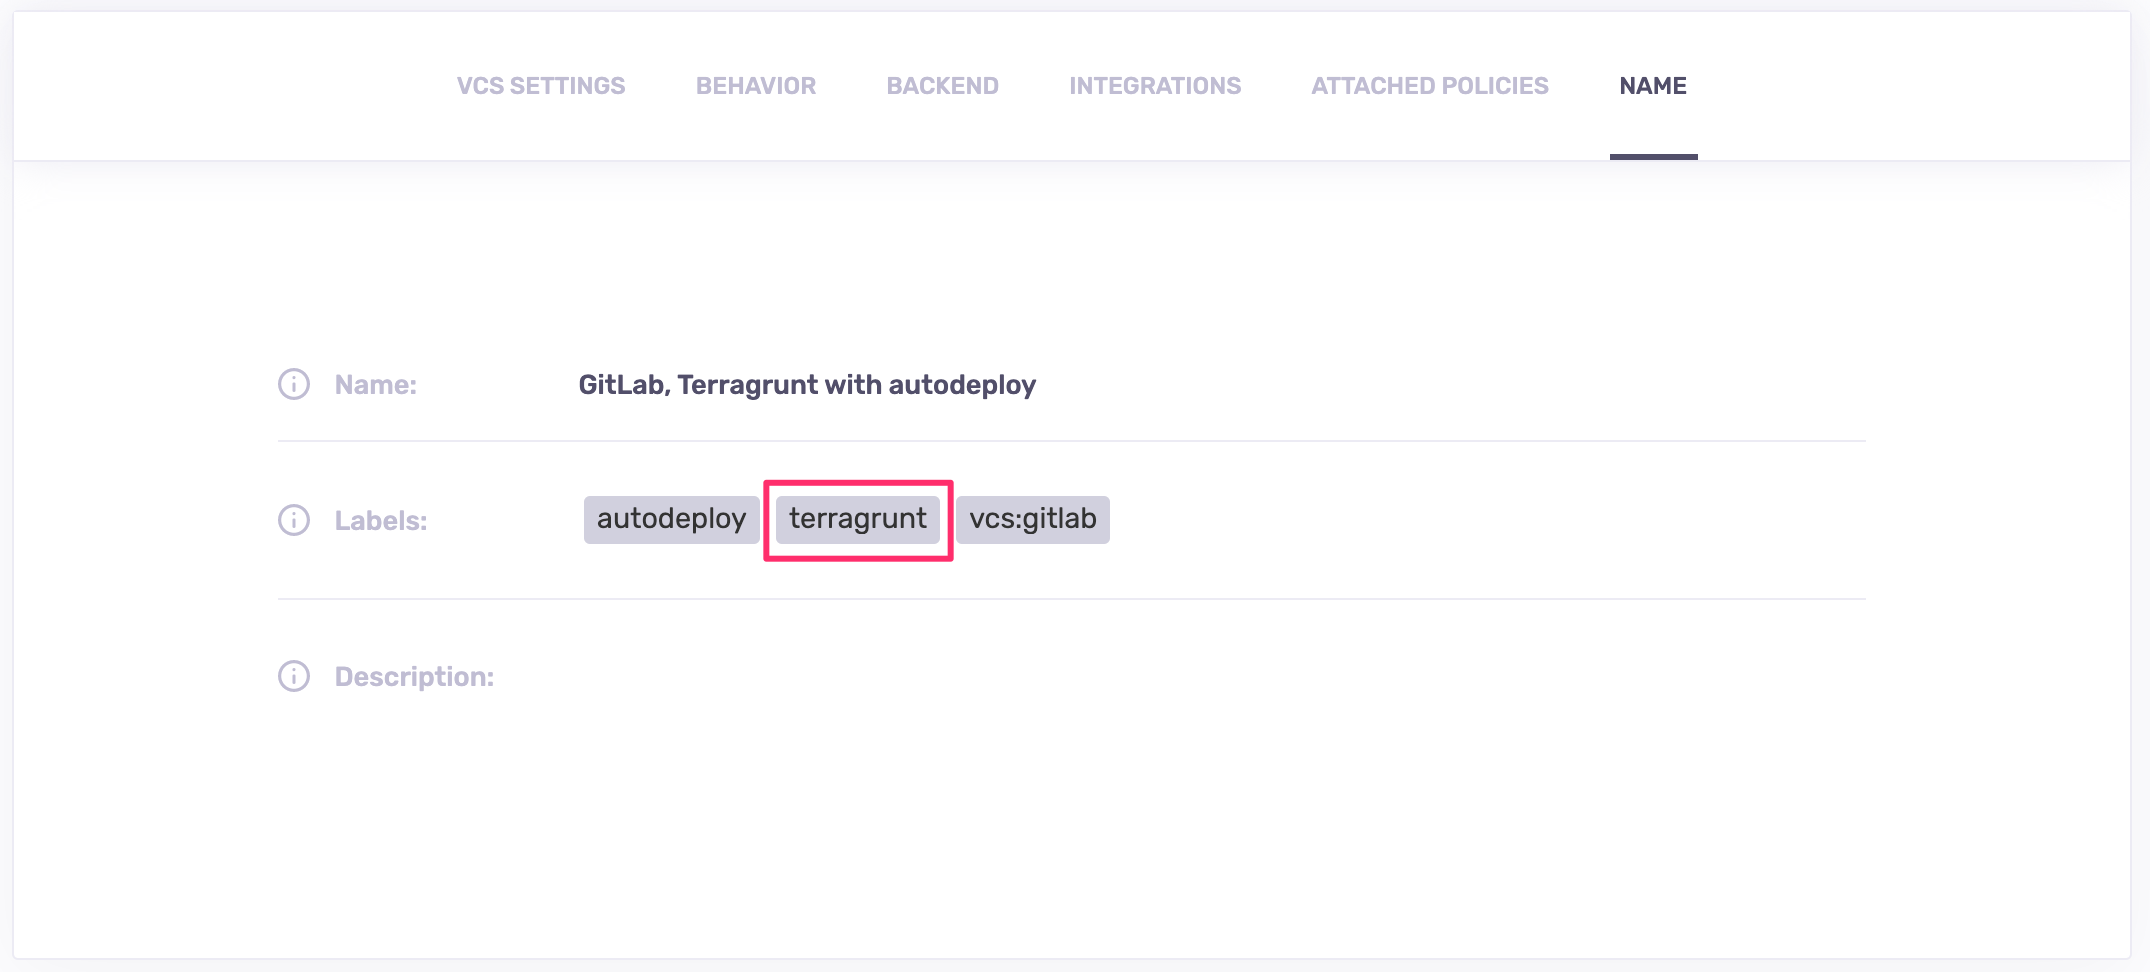View the Attached Policies tab
The image size is (2150, 972).
1430,86
